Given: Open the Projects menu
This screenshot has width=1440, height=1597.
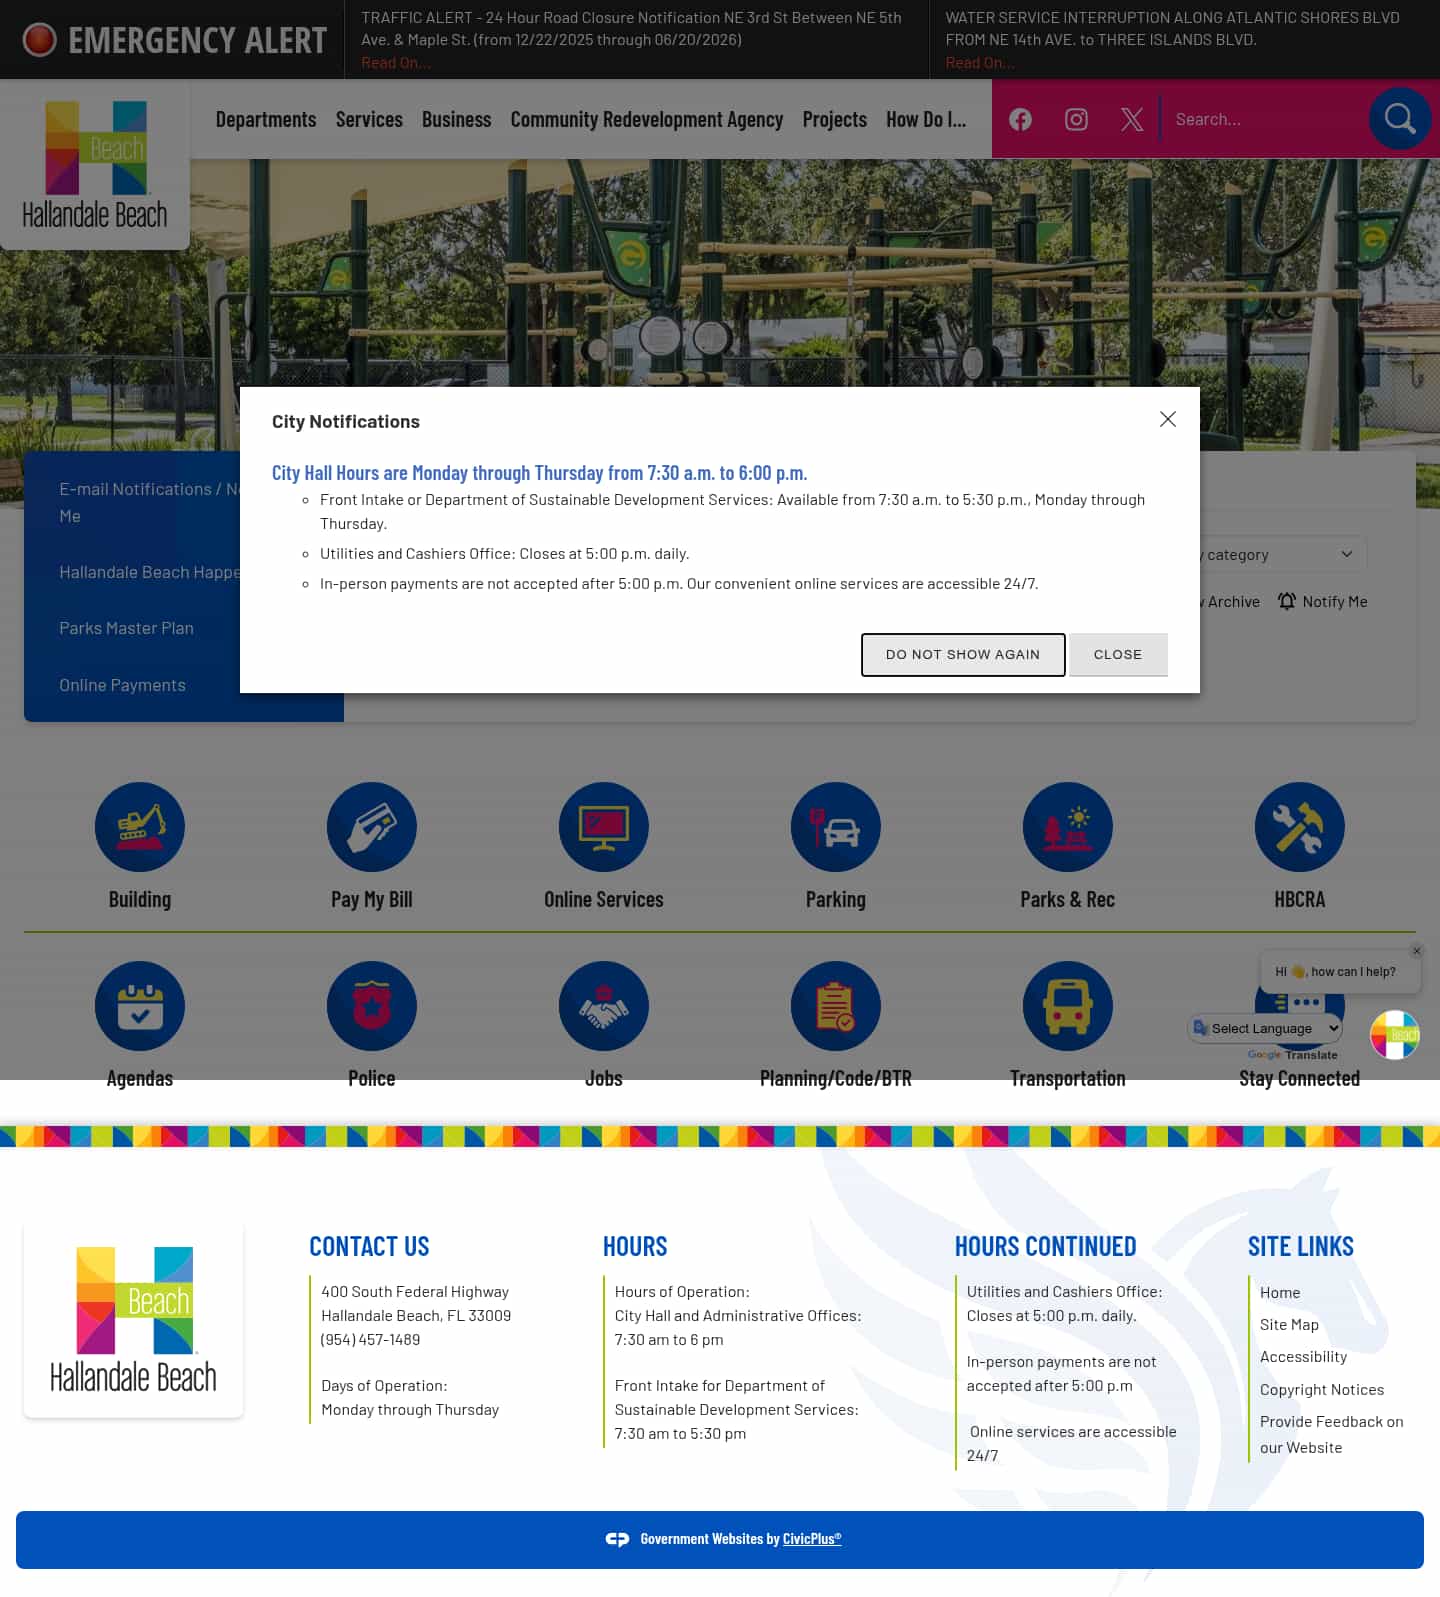Looking at the screenshot, I should (x=835, y=119).
